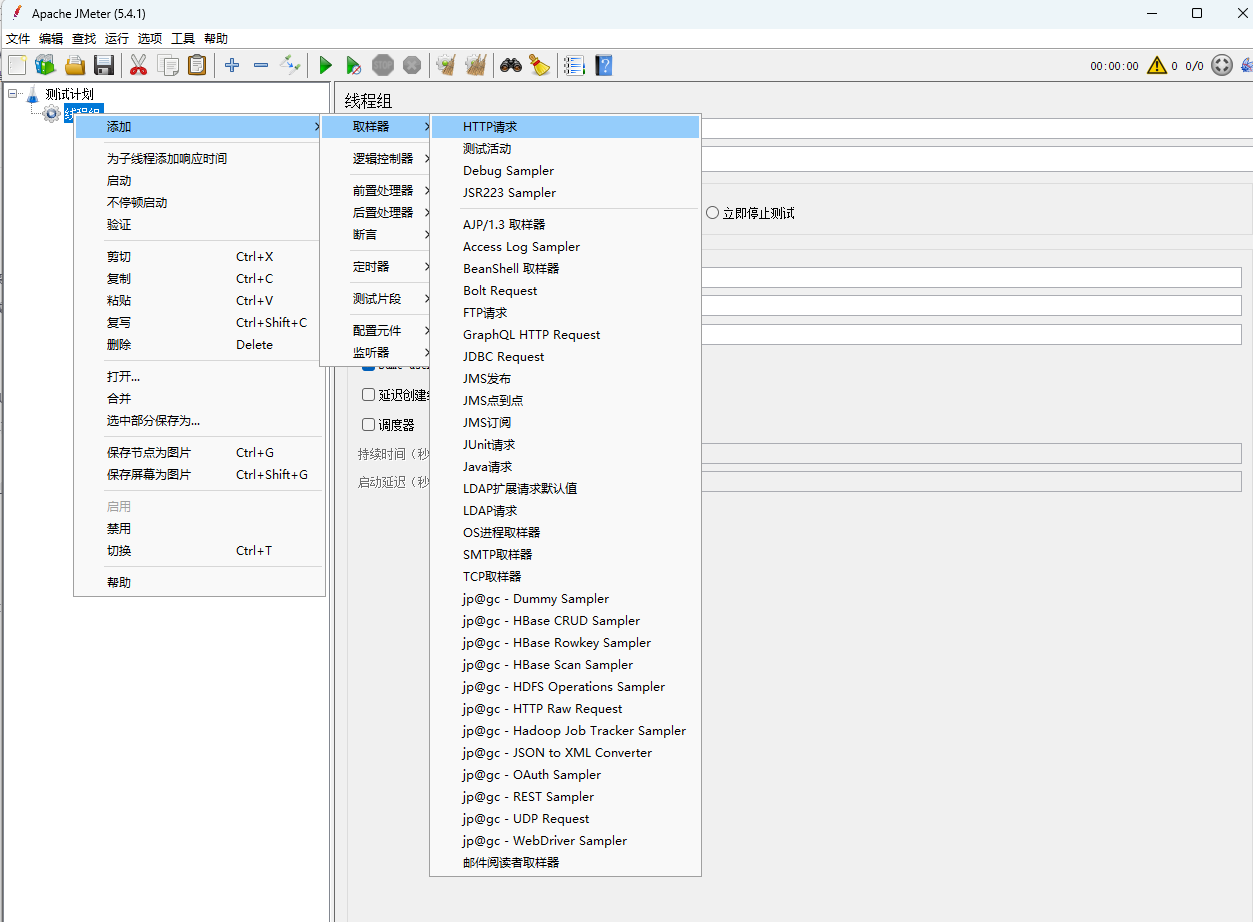Open the 配置元件 submenu
This screenshot has width=1253, height=922.
tap(375, 330)
